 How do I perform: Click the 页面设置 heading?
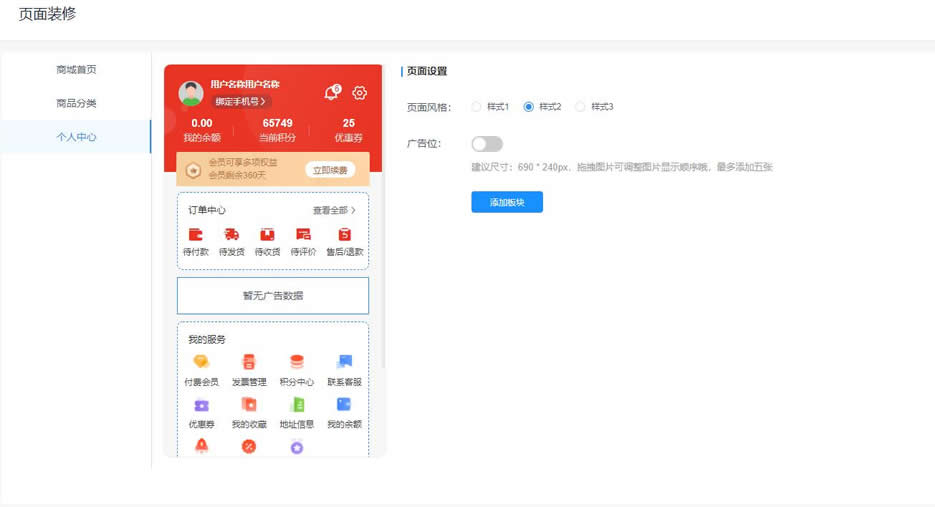(426, 71)
